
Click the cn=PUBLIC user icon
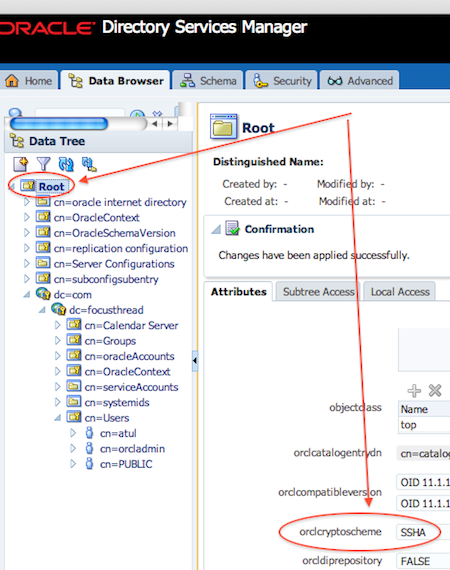coord(89,463)
